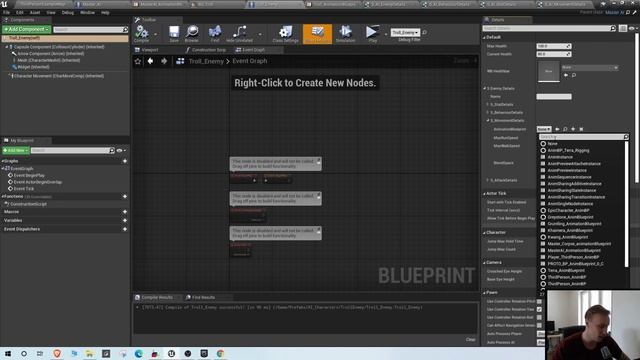The width and height of the screenshot is (640, 360).
Task: Click the green Add Component button
Action: [26, 29]
